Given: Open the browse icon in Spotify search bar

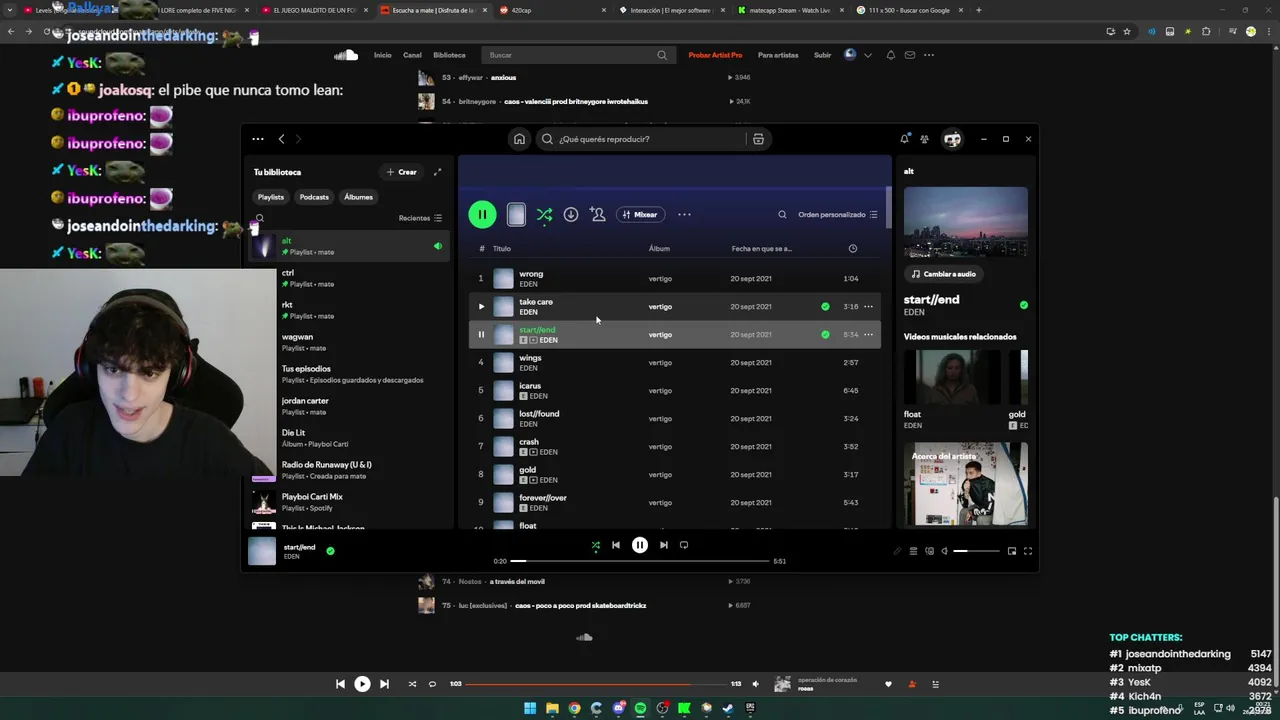Looking at the screenshot, I should pos(758,139).
